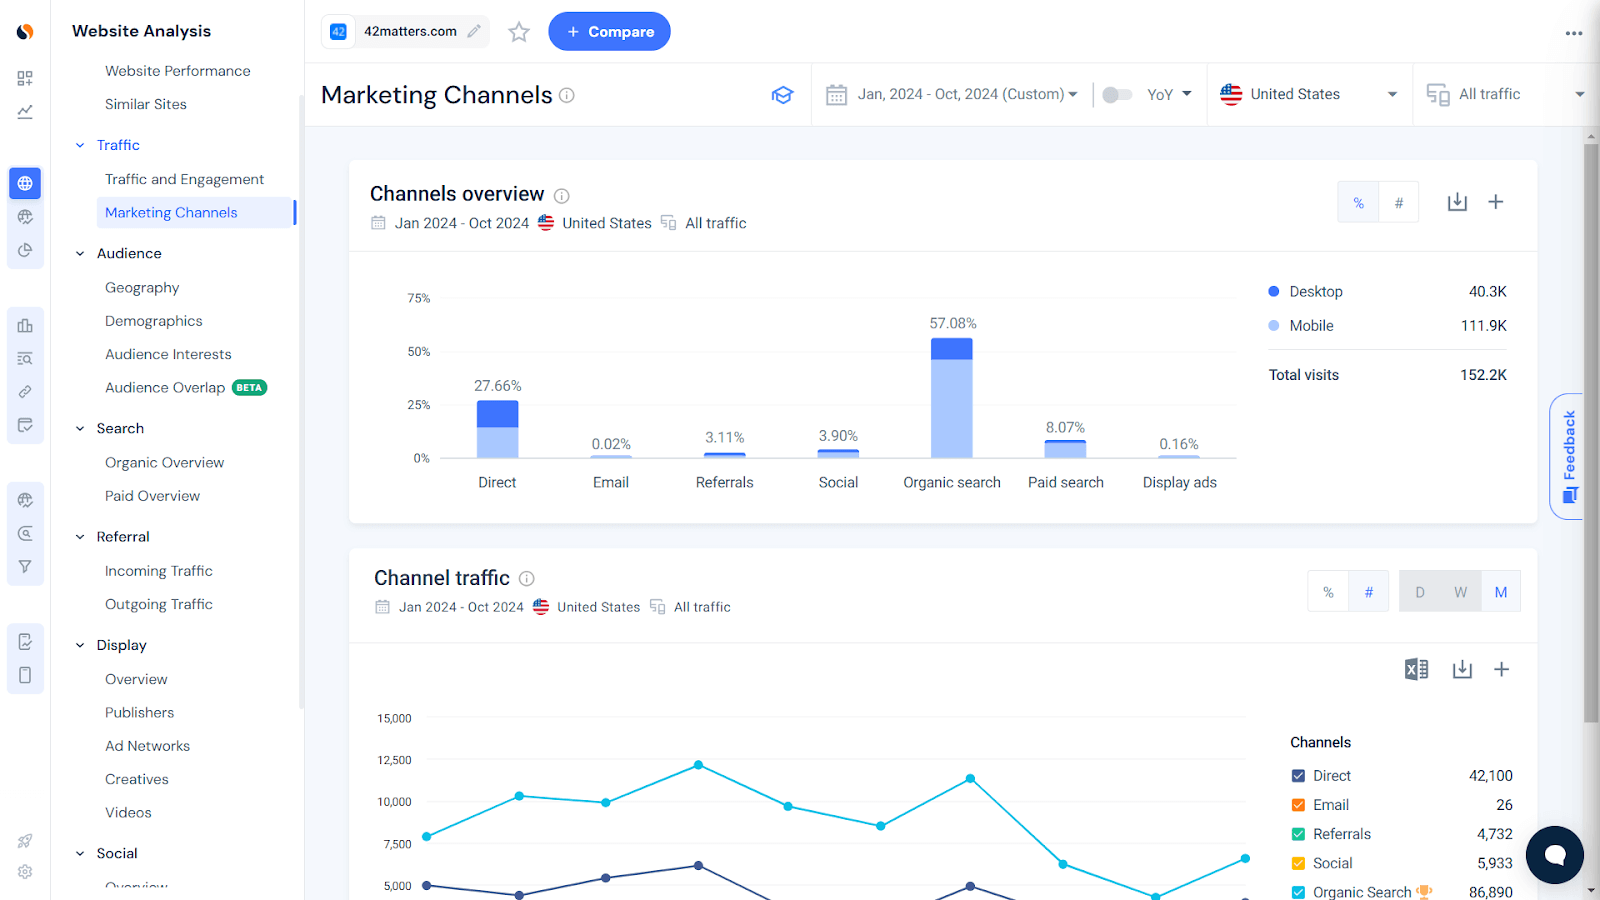Image resolution: width=1600 pixels, height=900 pixels.
Task: Open the All traffic filter dropdown
Action: pyautogui.click(x=1500, y=94)
